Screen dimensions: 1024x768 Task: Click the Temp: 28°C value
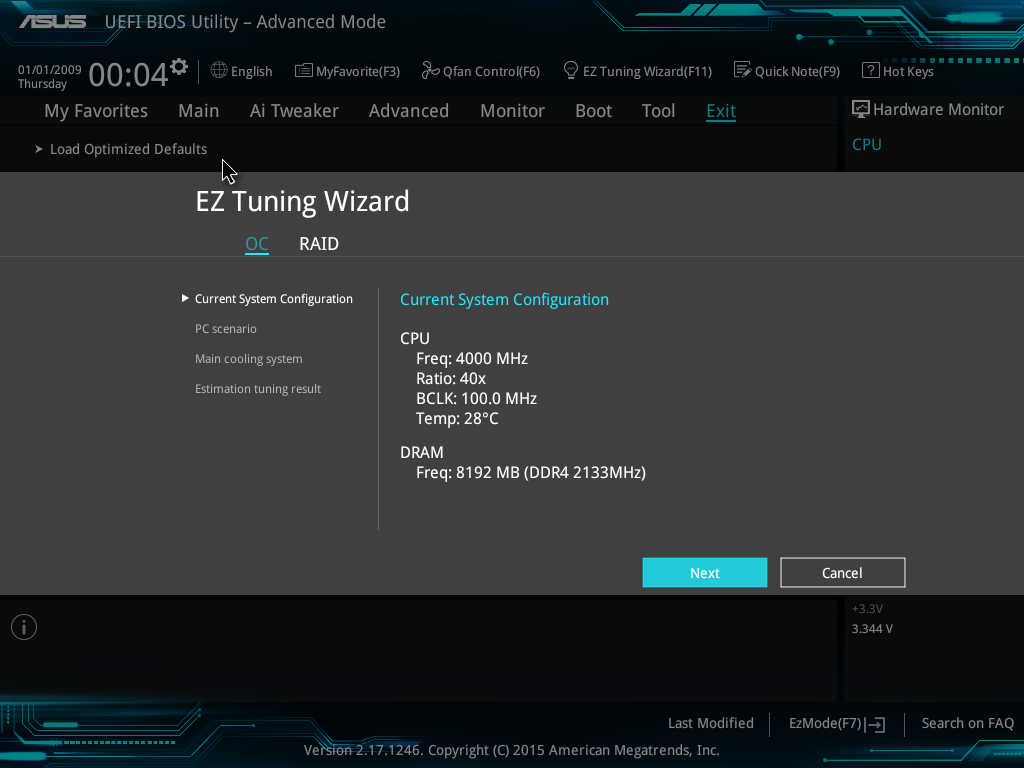457,419
